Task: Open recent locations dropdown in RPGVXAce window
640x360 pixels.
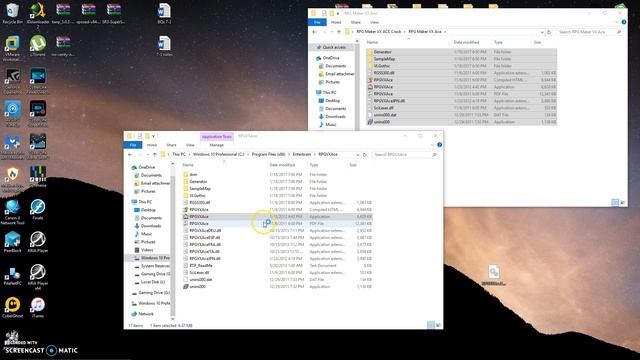Action: [147, 155]
